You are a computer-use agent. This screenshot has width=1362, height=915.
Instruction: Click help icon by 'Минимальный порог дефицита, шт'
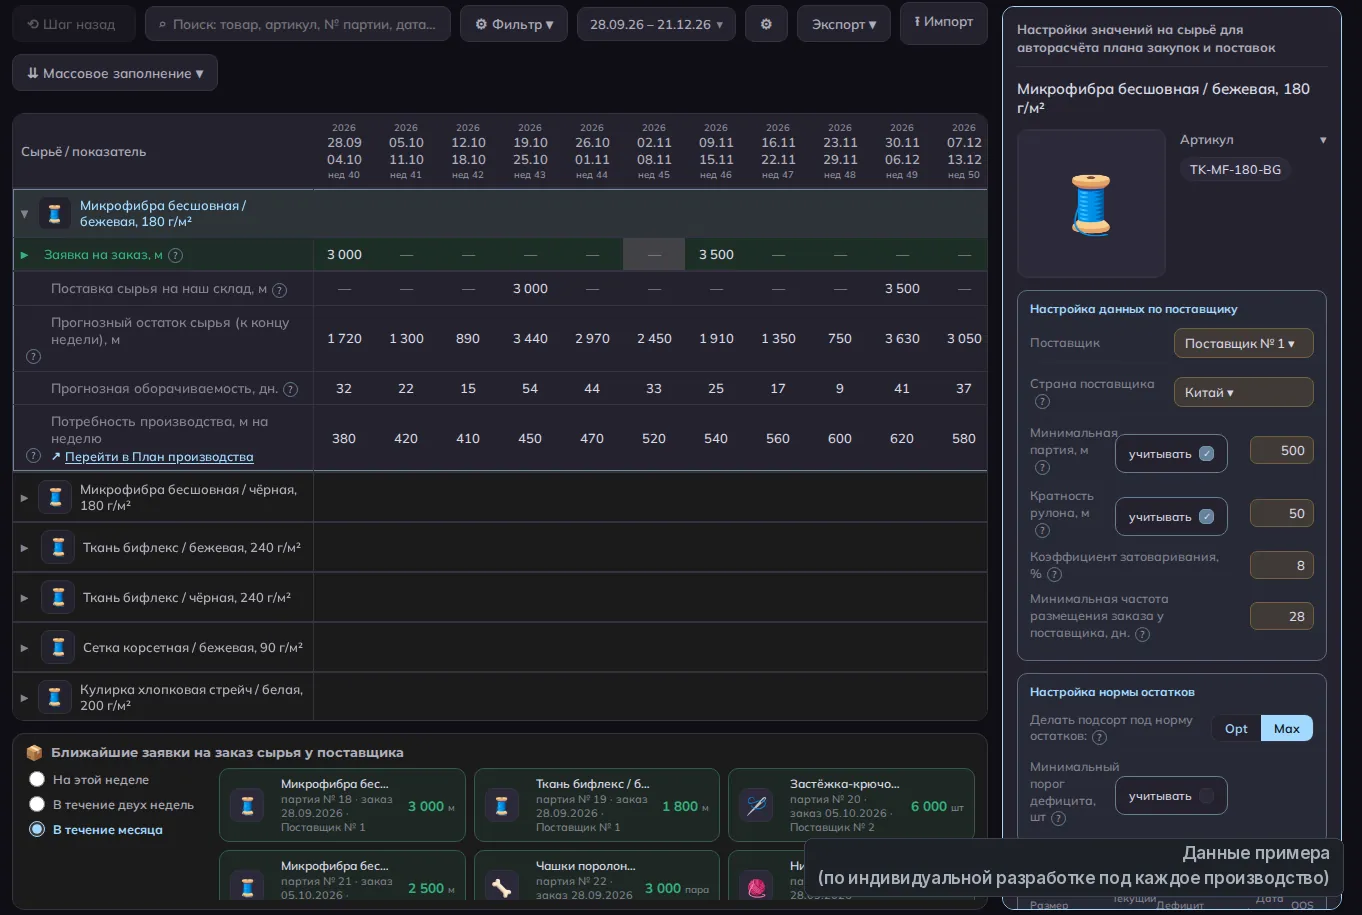1058,818
